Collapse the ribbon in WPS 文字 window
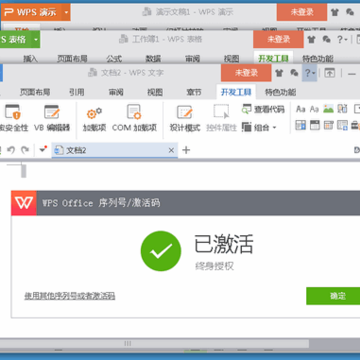The image size is (360, 360). click(330, 73)
